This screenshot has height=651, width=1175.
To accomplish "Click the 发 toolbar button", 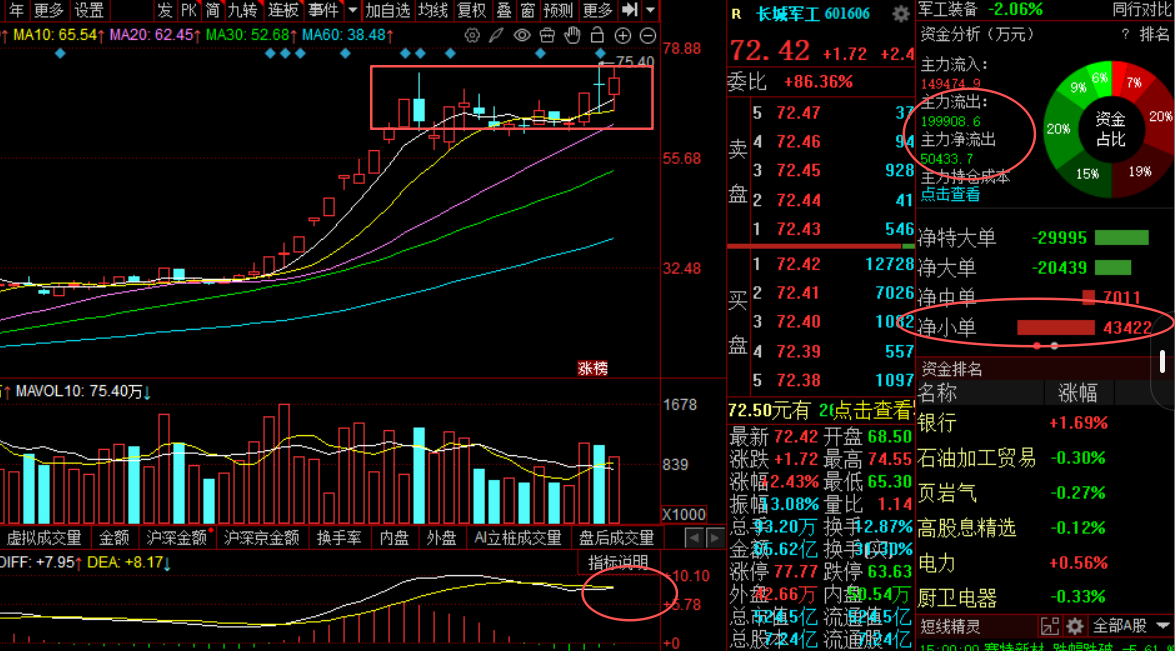I will coord(165,10).
